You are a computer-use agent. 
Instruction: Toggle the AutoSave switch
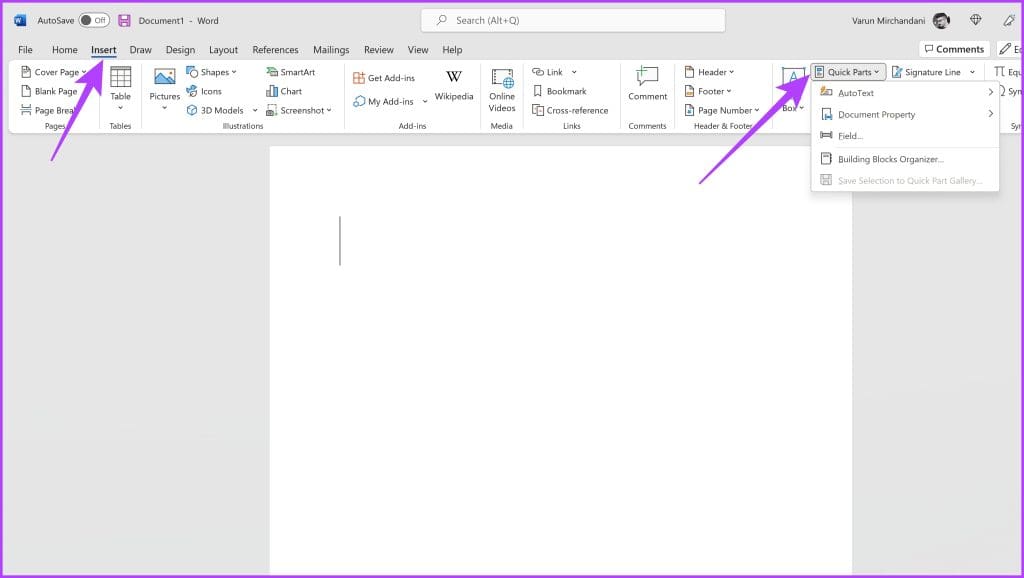94,20
